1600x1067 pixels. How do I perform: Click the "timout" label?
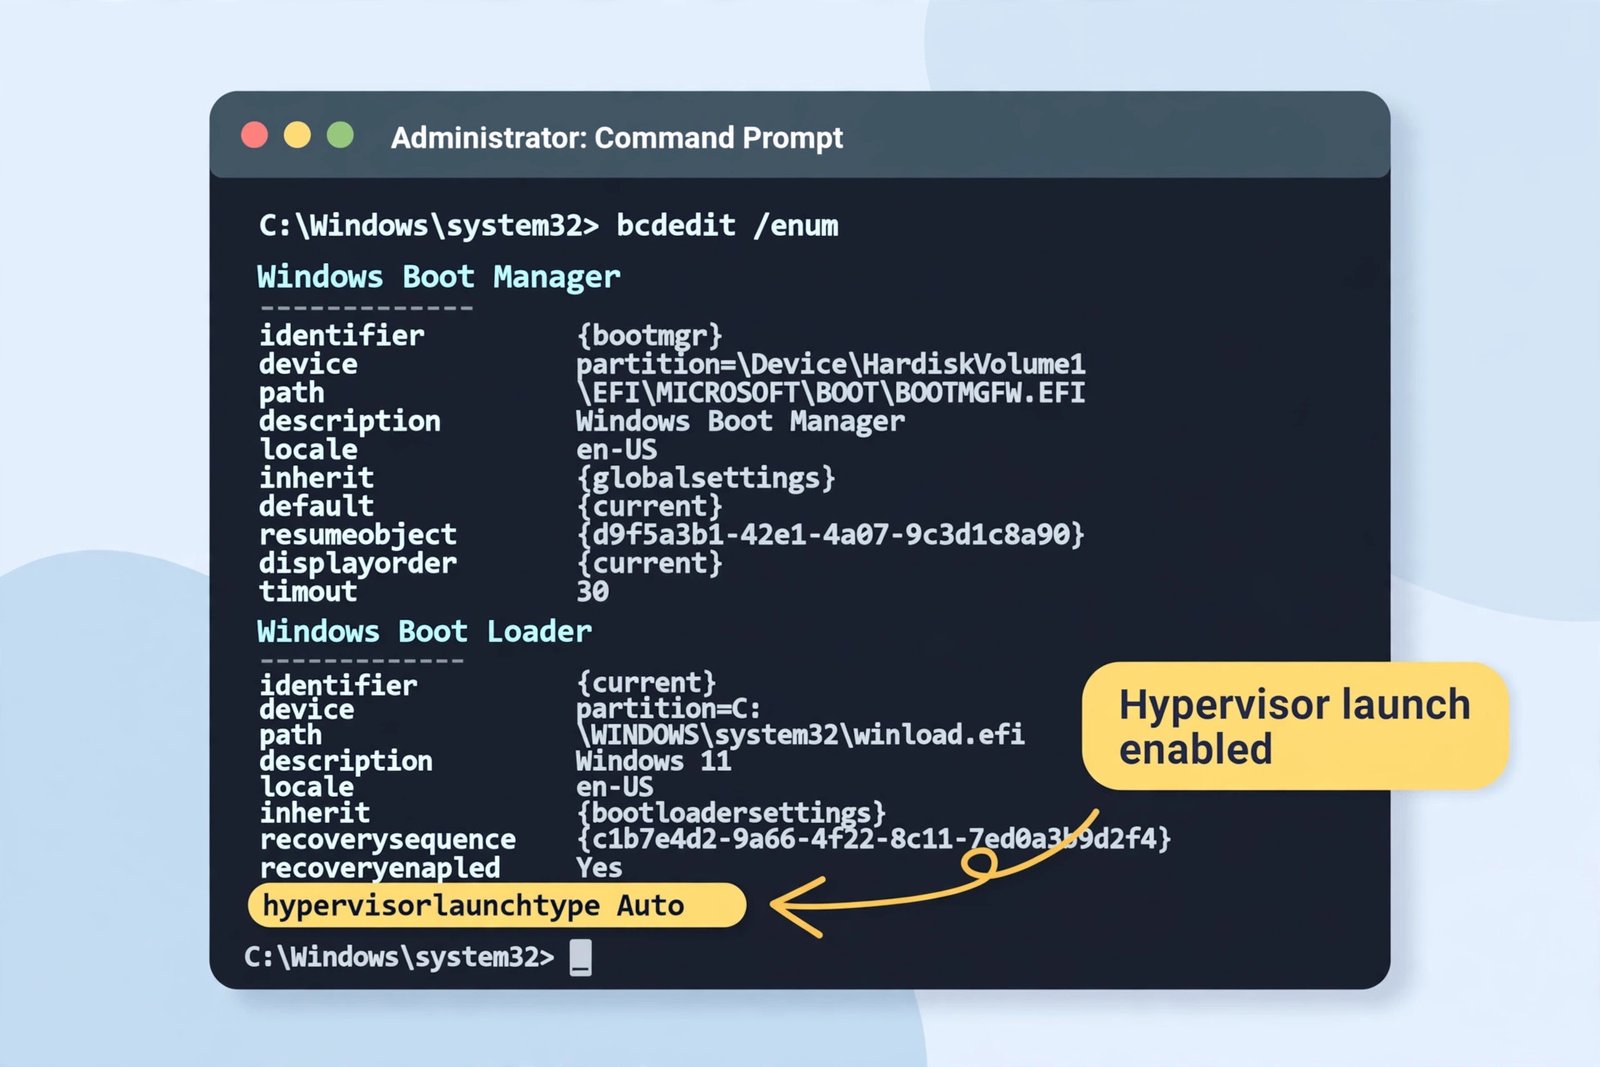[x=308, y=592]
